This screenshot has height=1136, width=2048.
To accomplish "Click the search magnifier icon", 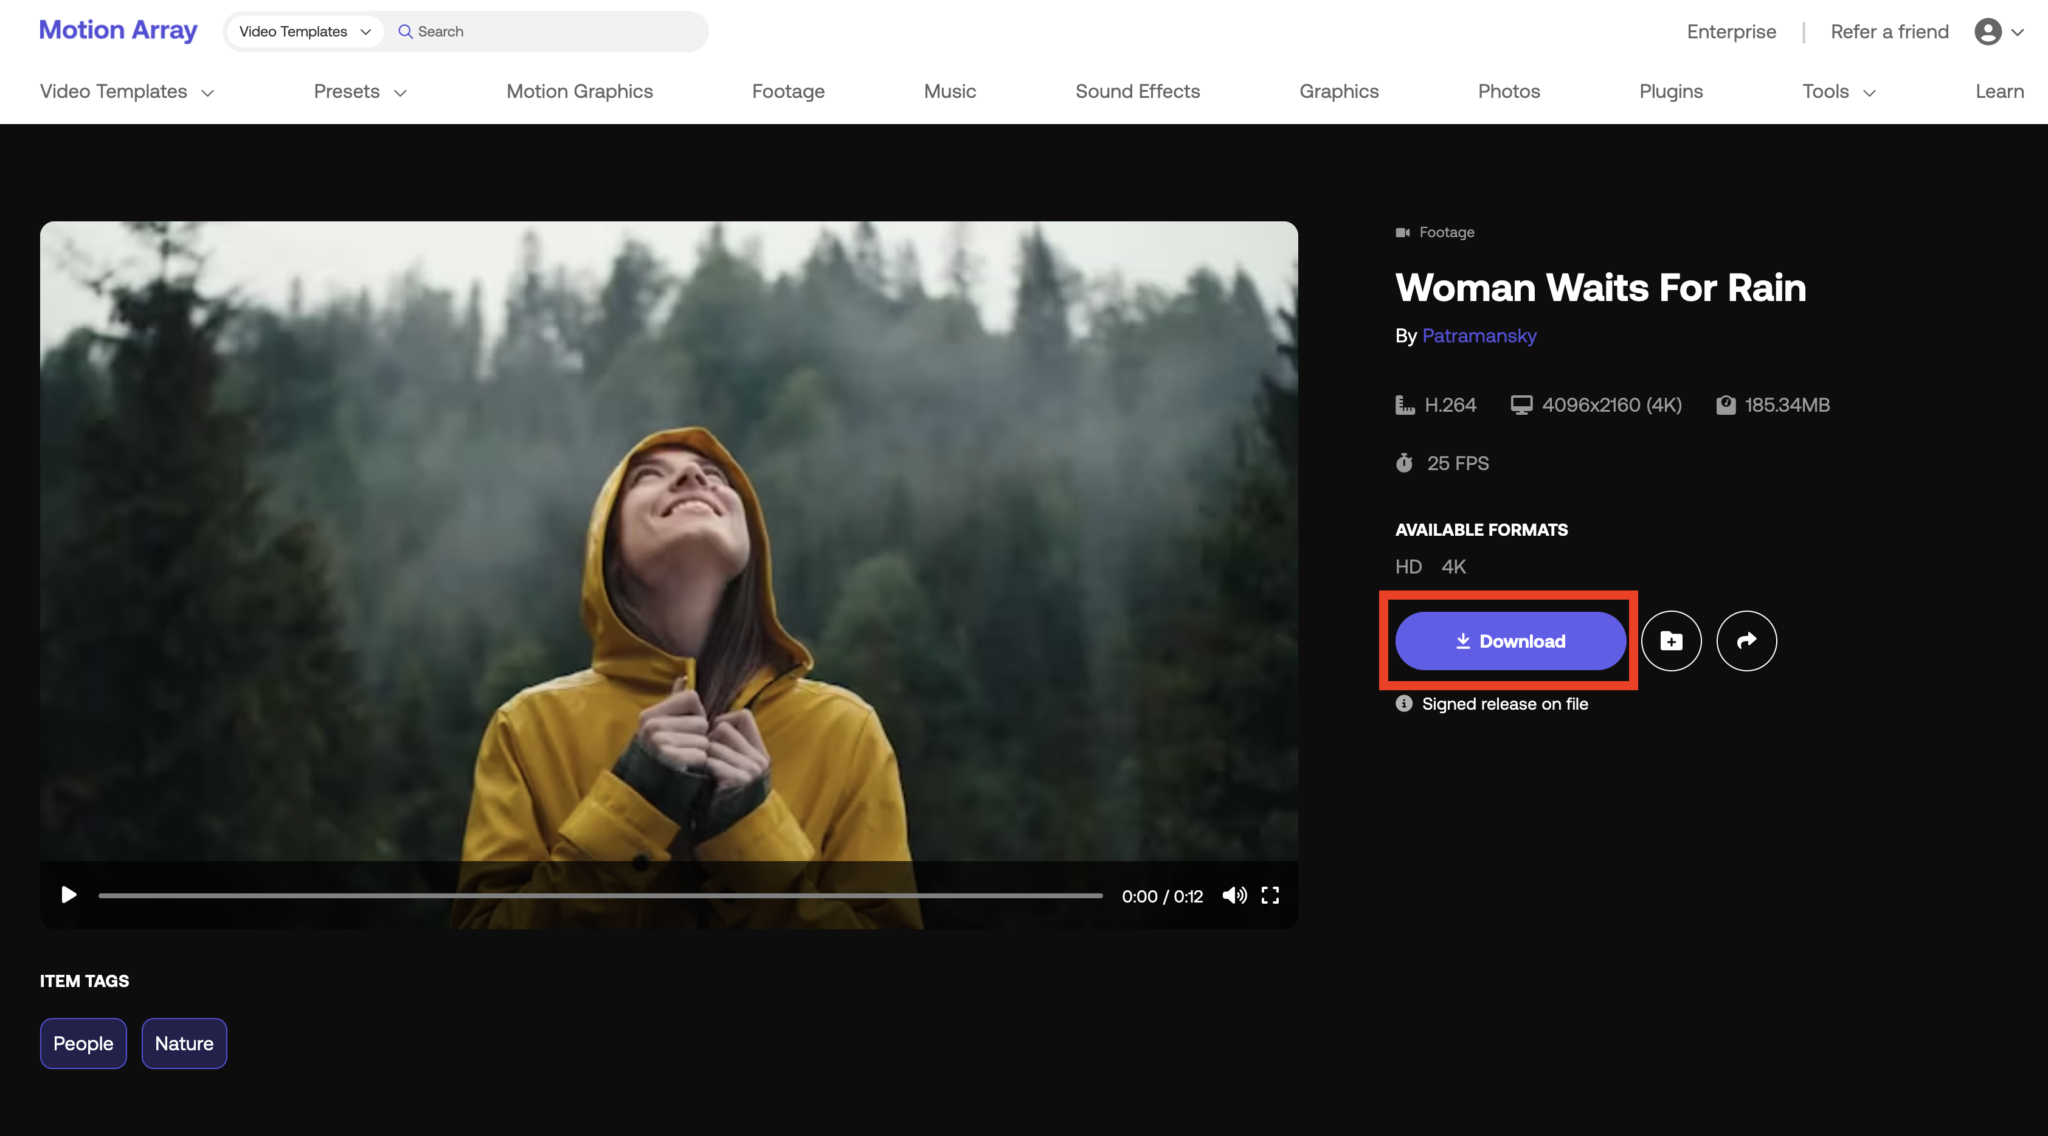I will click(x=405, y=32).
